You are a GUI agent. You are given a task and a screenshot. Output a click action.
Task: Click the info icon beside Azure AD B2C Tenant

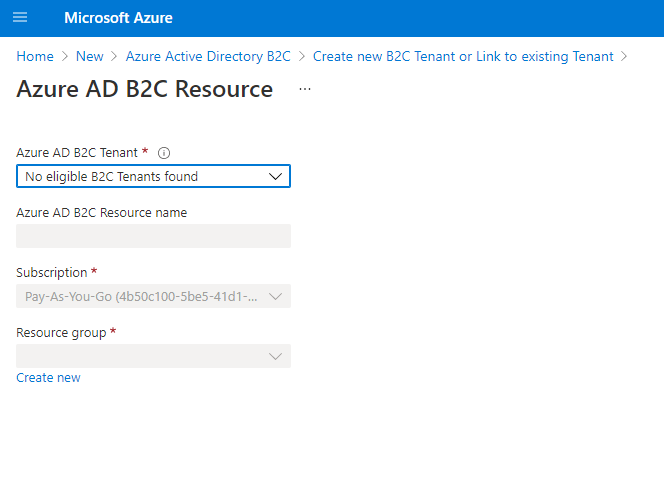(x=164, y=153)
